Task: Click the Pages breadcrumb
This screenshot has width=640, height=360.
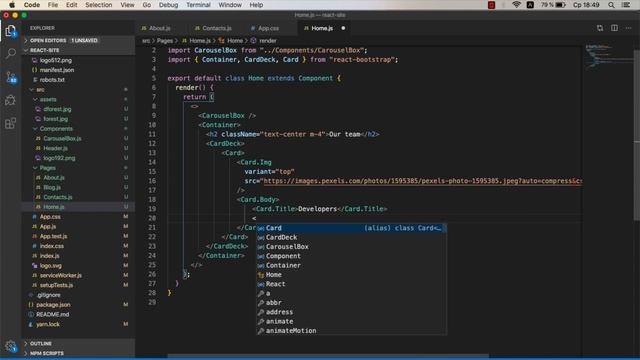Action: pyautogui.click(x=164, y=41)
